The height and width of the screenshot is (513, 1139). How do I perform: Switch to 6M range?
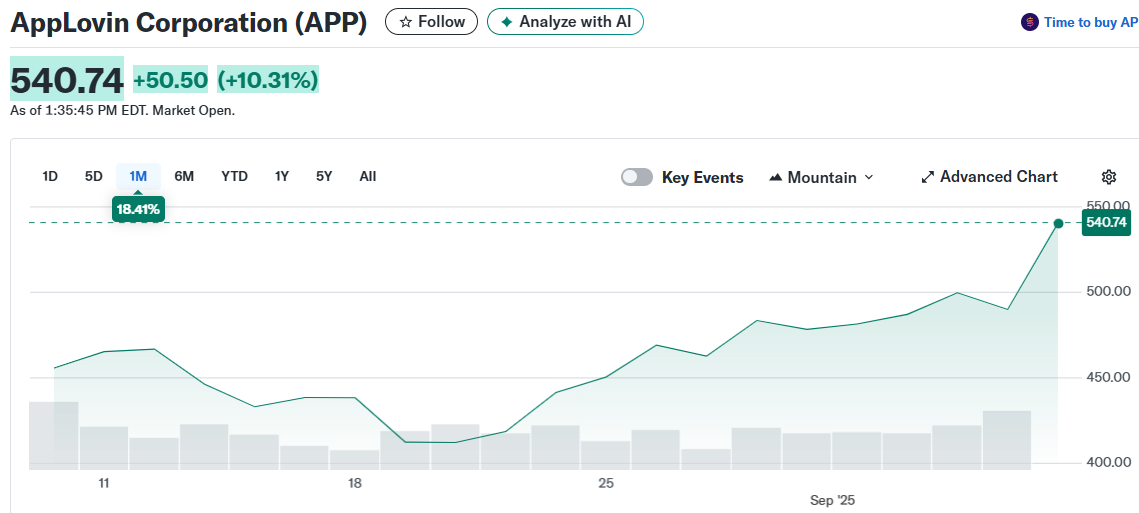point(184,177)
